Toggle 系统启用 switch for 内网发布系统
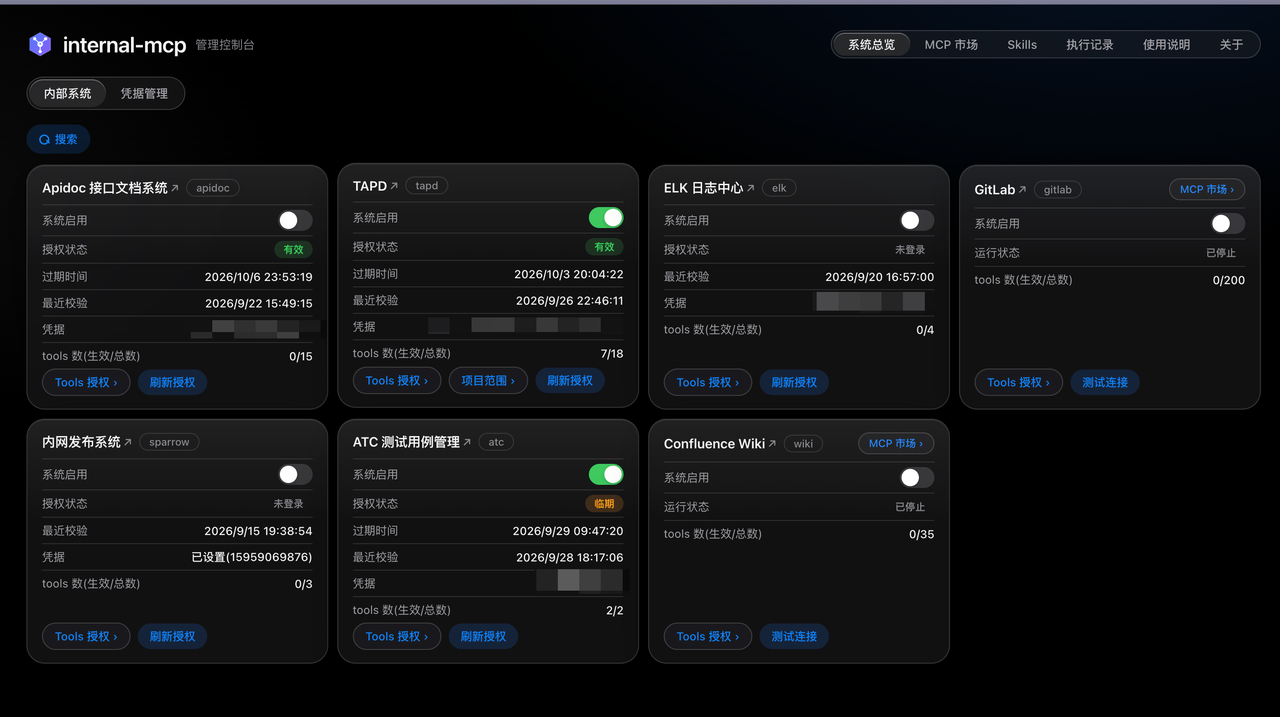The width and height of the screenshot is (1280, 717). (x=295, y=474)
